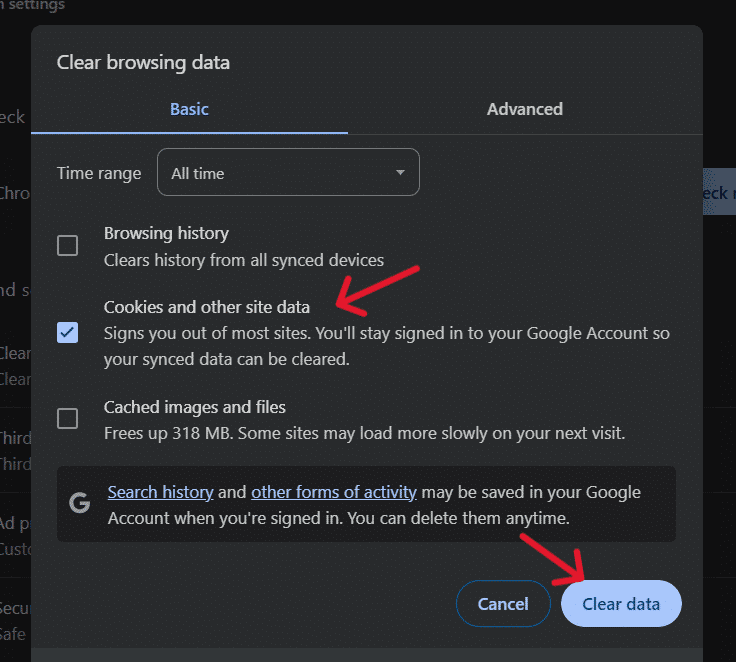Open the Time range dropdown

(288, 172)
